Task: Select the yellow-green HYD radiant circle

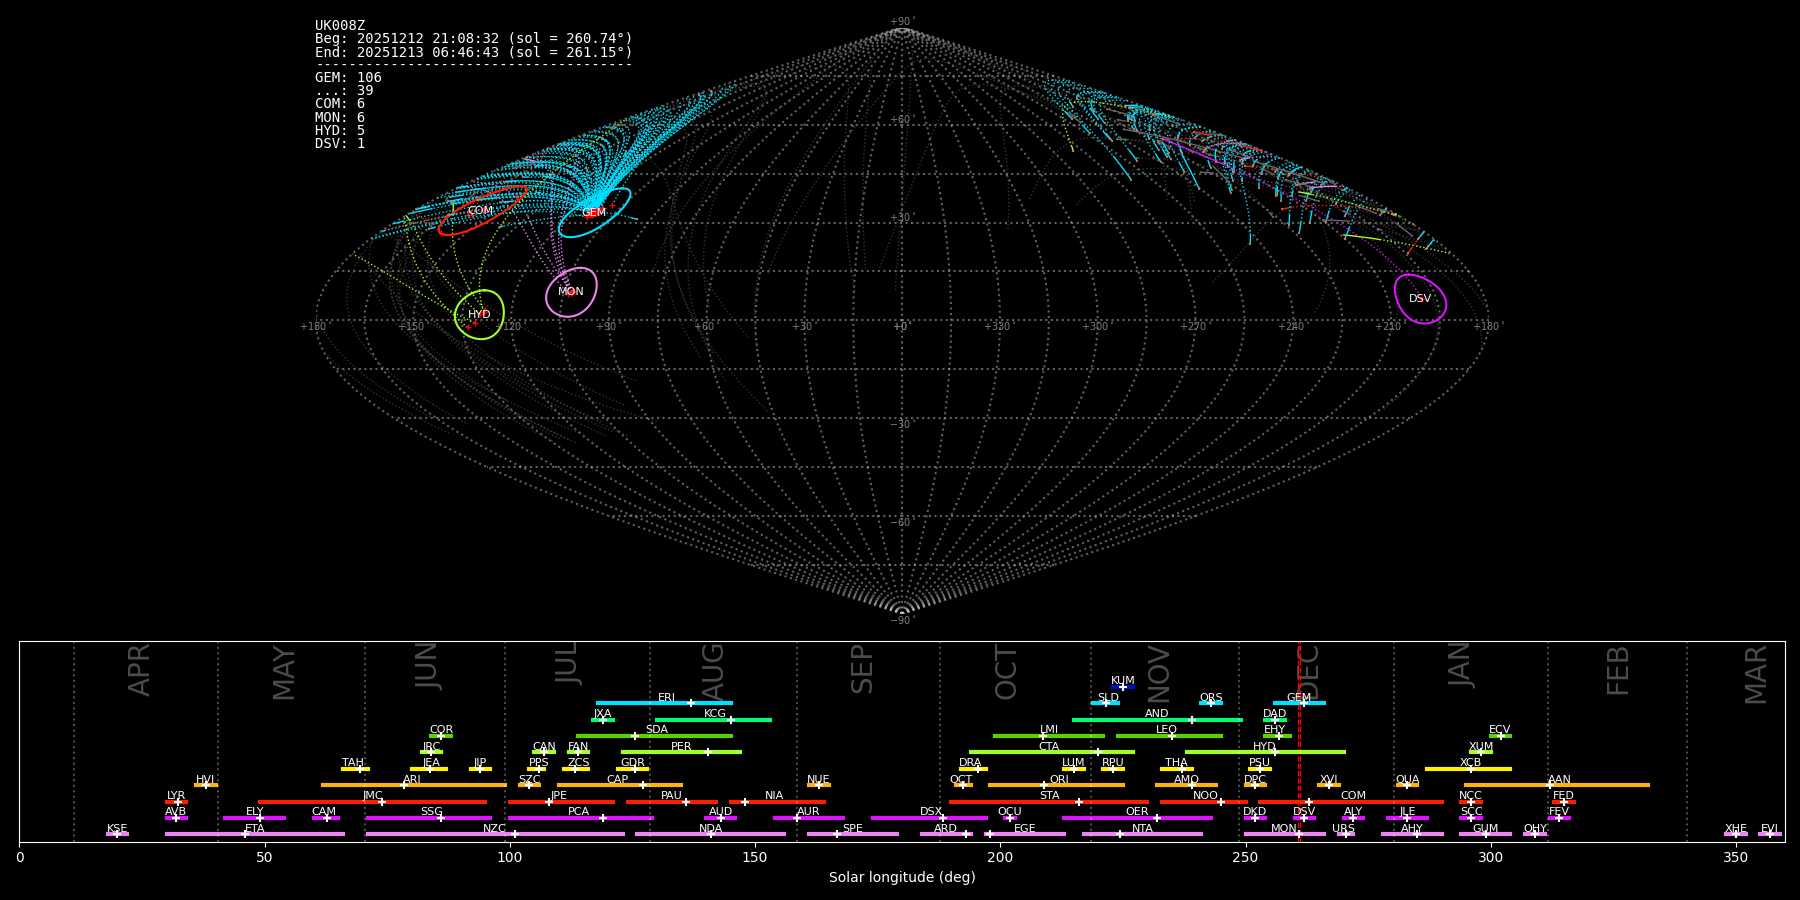Action: point(479,315)
